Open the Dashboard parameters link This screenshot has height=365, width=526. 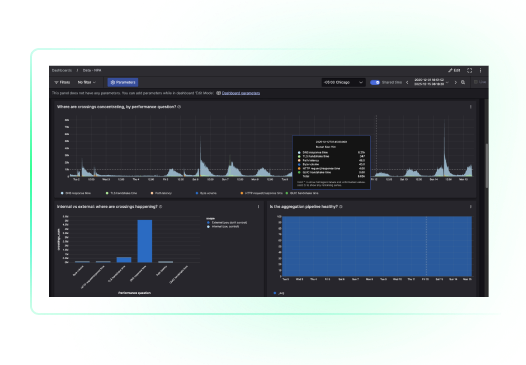click(241, 93)
